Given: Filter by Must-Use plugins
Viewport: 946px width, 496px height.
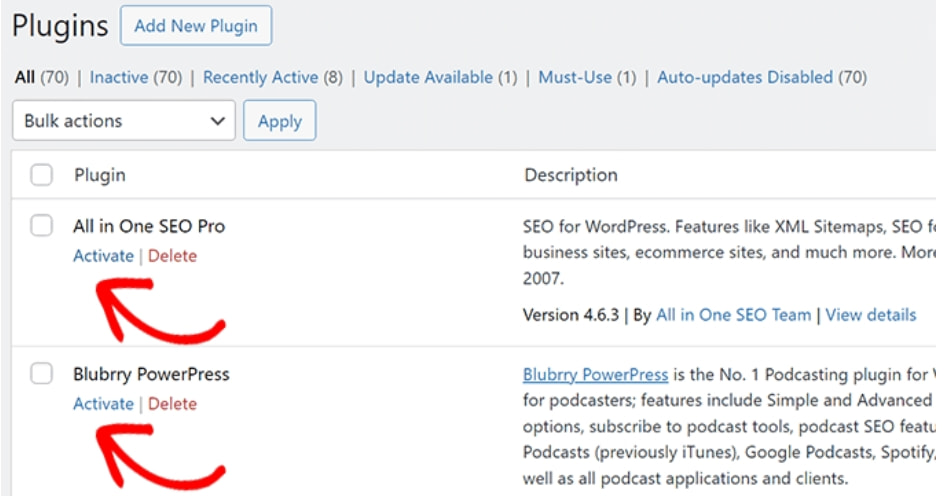Looking at the screenshot, I should (x=575, y=77).
